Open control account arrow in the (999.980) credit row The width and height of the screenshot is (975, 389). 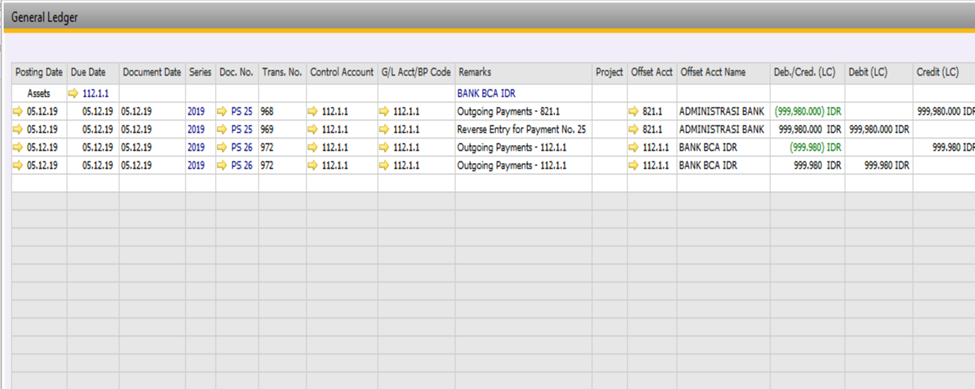pos(313,148)
